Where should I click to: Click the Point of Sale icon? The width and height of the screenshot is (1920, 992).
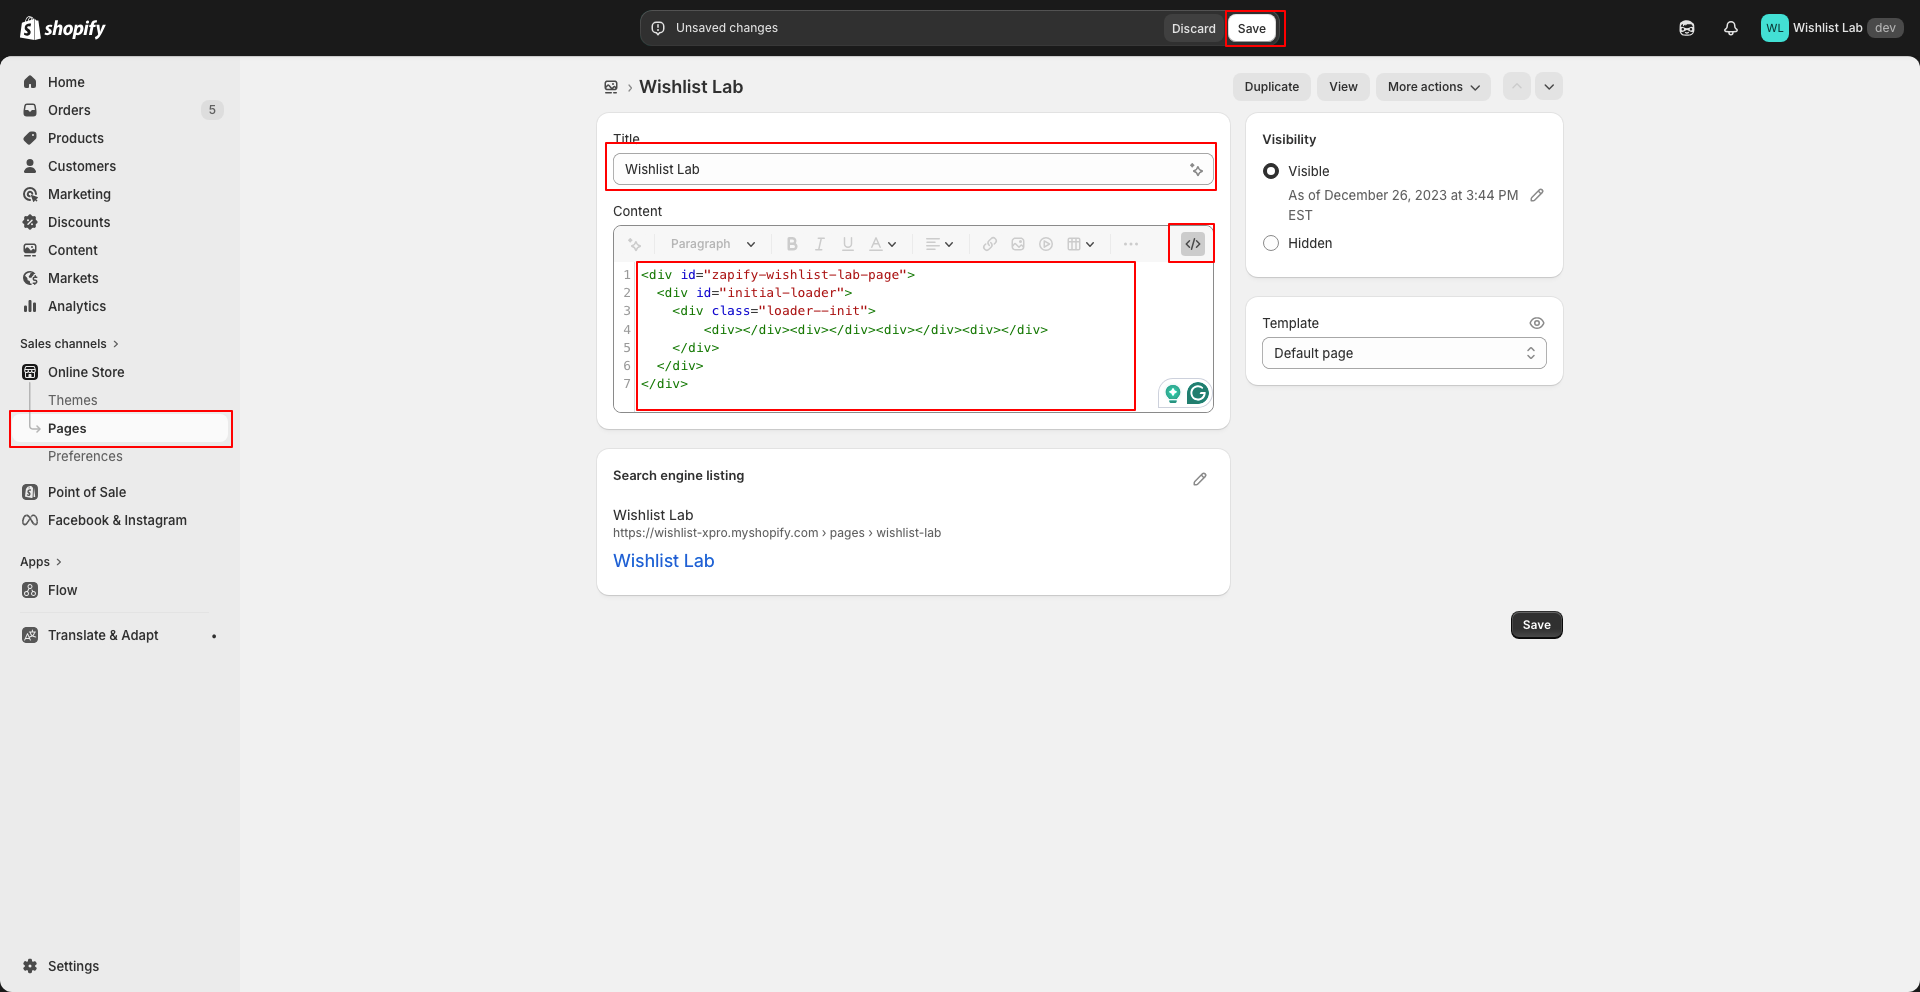tap(30, 492)
